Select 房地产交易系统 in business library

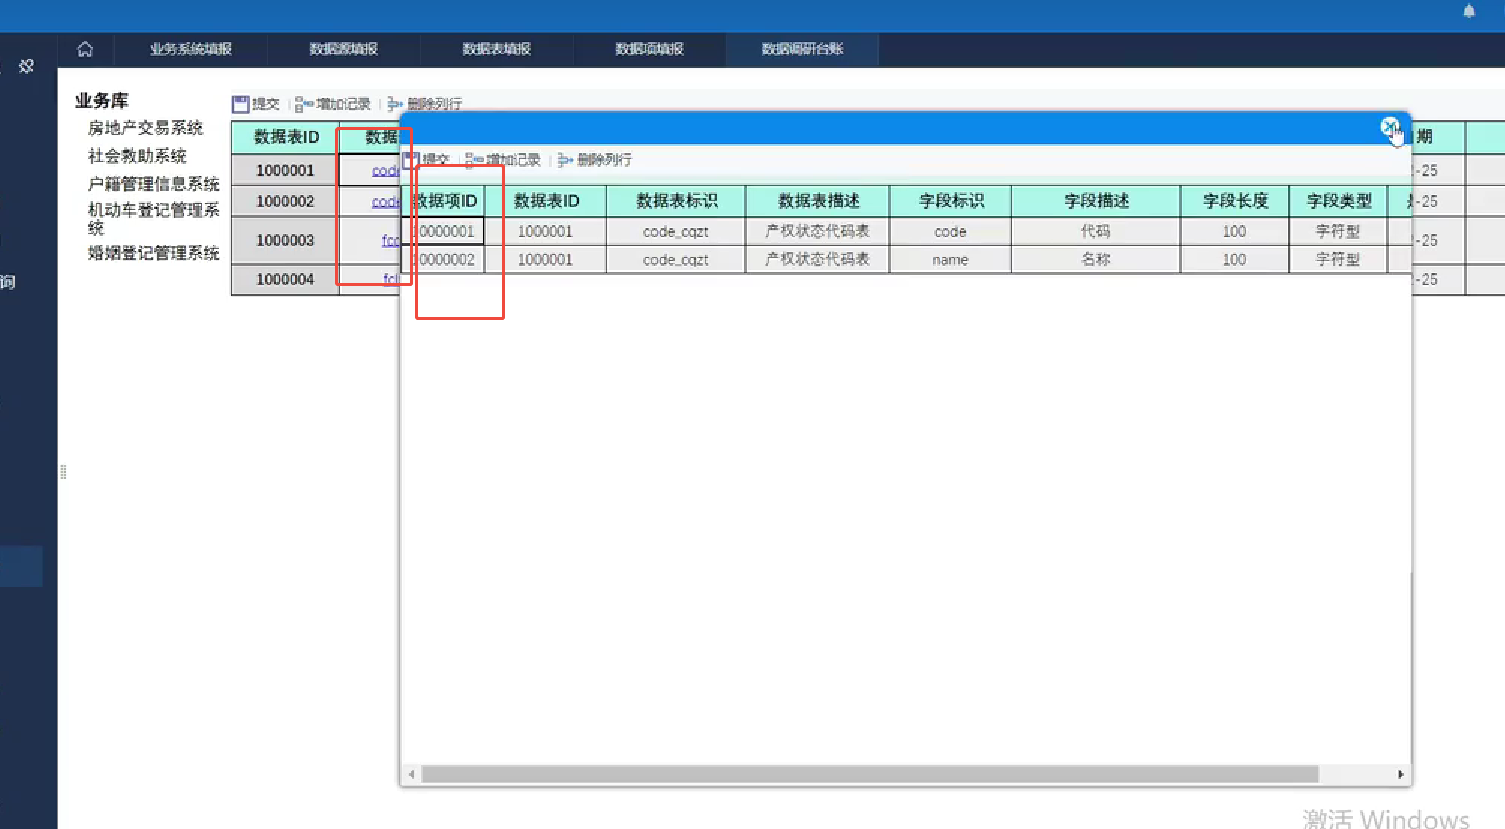[x=146, y=128]
